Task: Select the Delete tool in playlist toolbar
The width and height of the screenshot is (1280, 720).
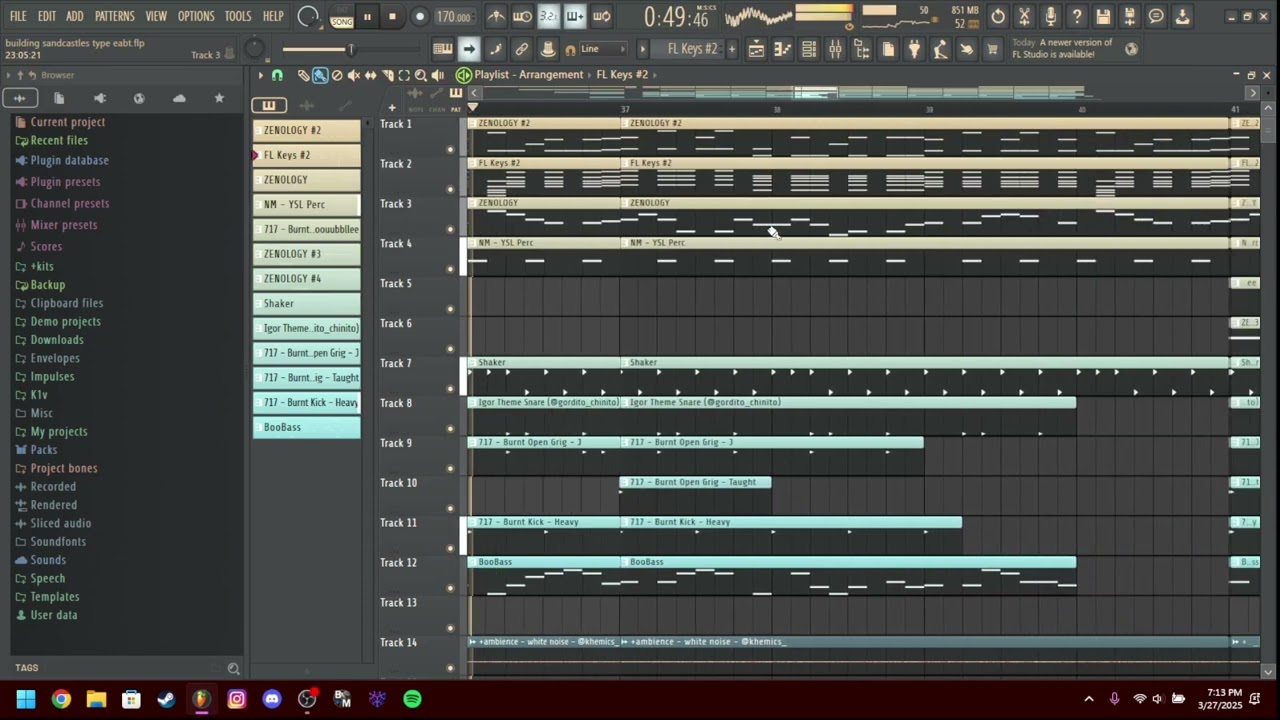Action: tap(337, 75)
